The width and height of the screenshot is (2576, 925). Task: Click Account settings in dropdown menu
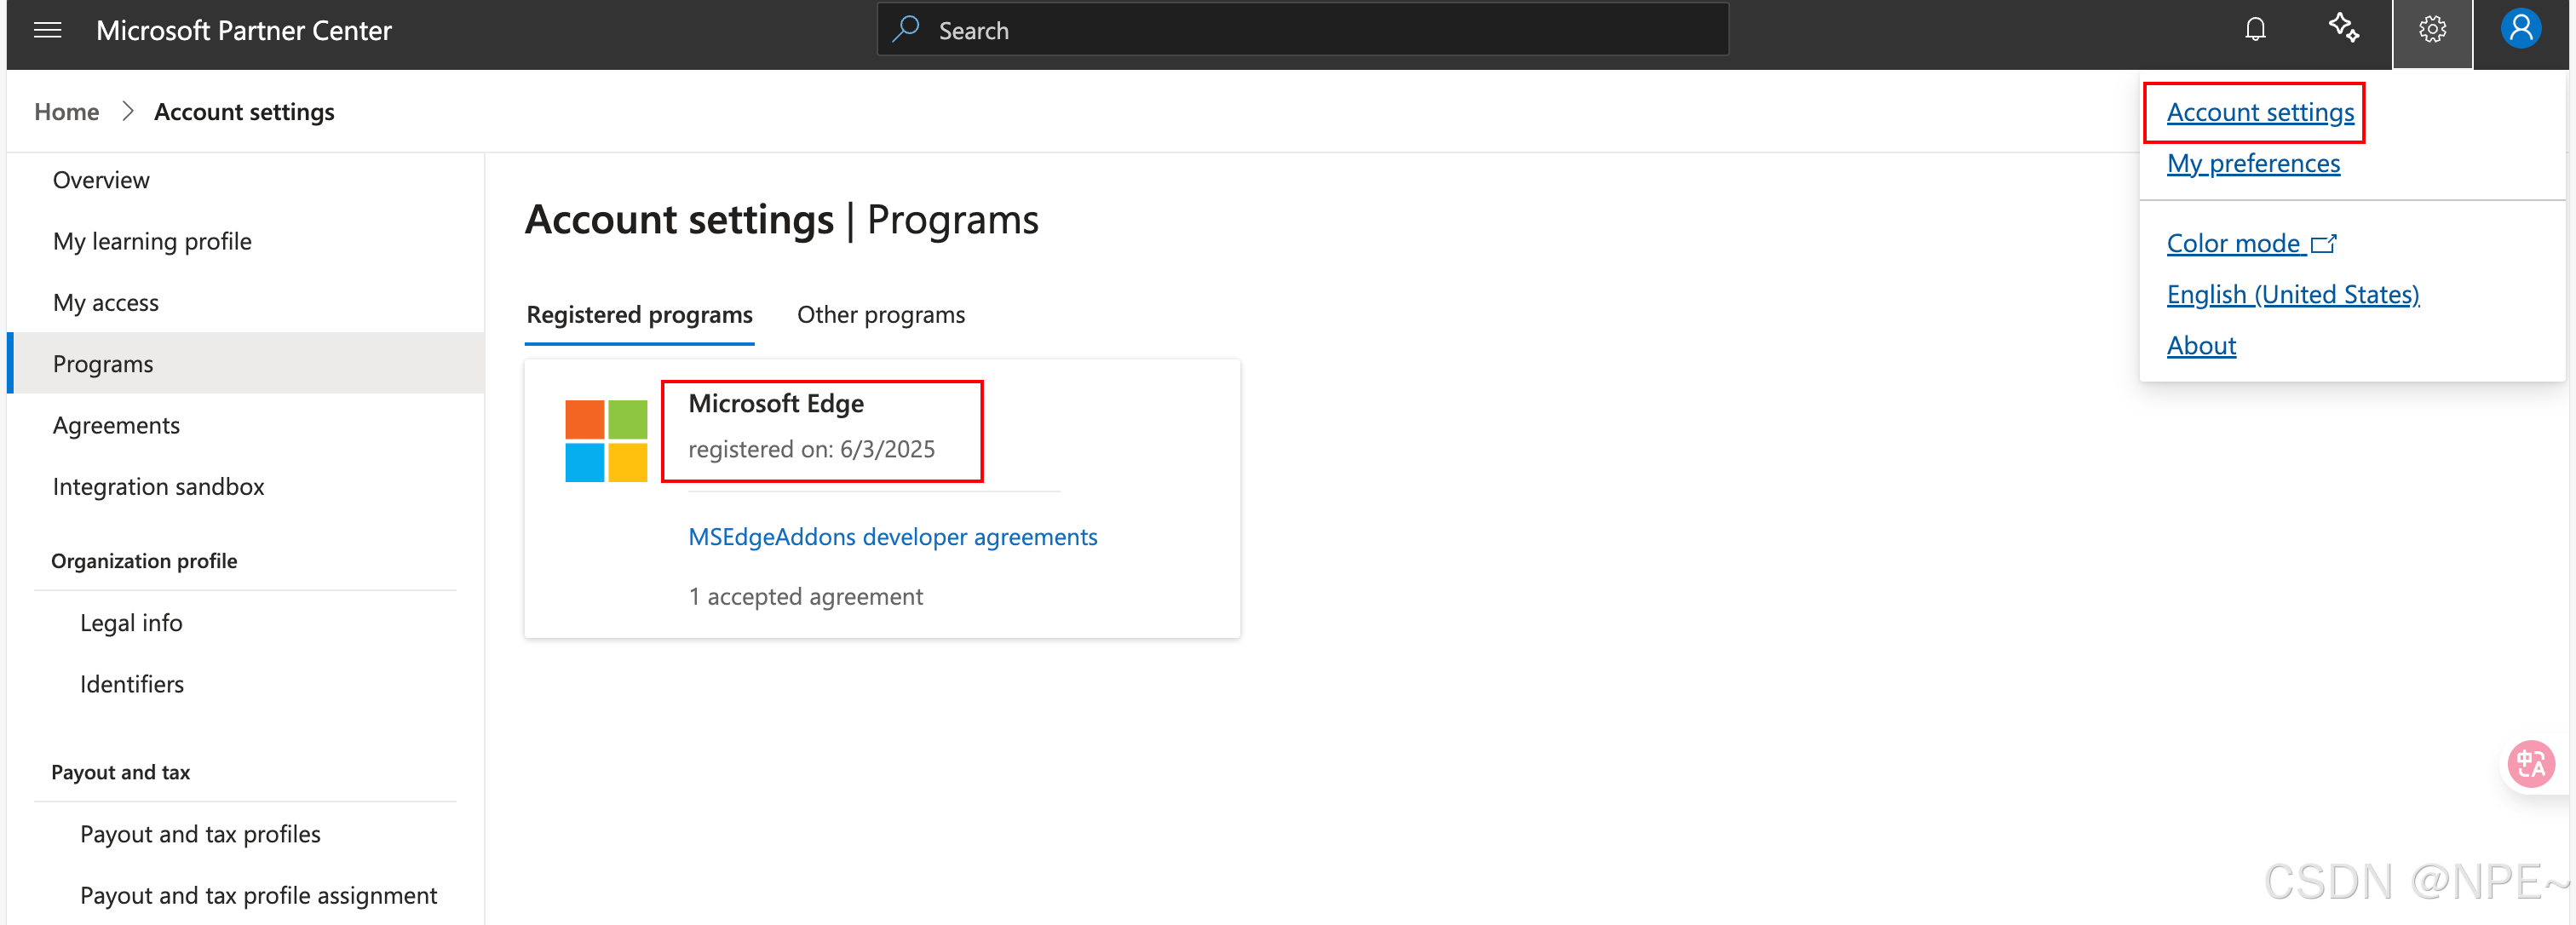[2259, 113]
